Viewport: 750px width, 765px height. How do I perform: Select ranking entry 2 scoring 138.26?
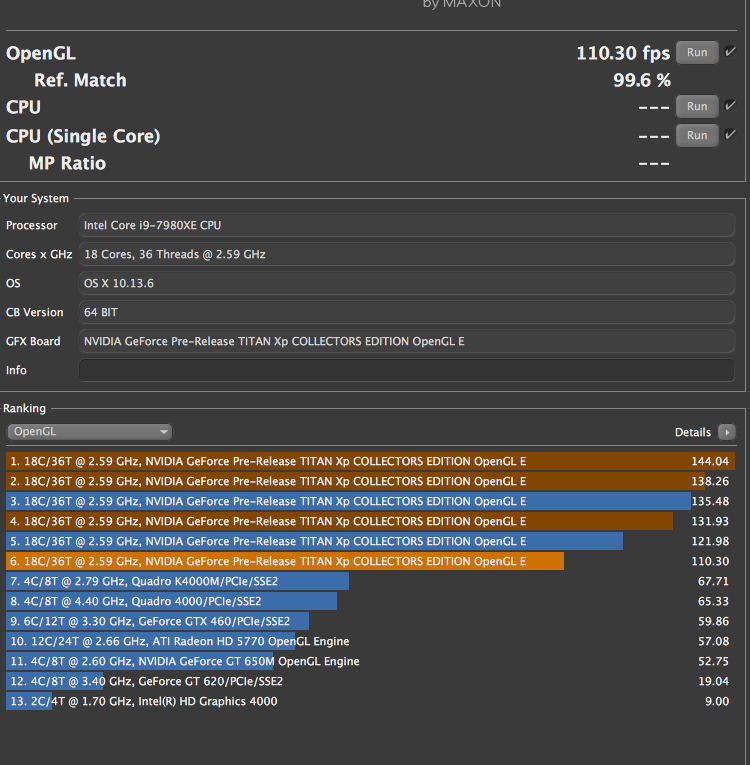point(370,482)
